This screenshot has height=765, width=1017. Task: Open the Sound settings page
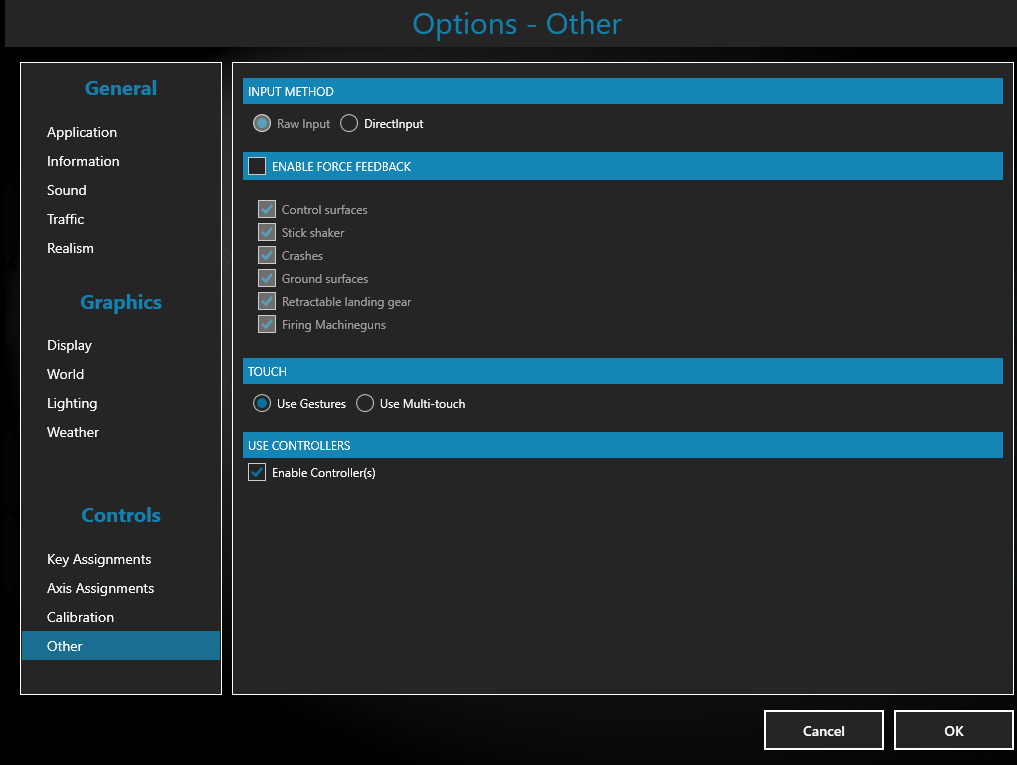66,189
